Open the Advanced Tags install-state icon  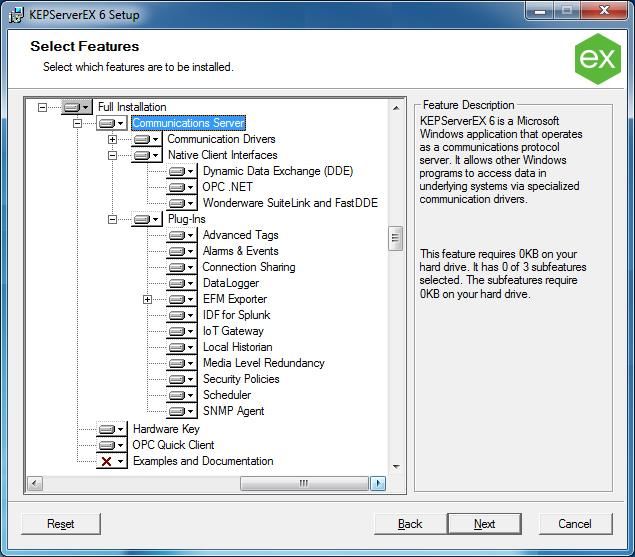[x=182, y=235]
